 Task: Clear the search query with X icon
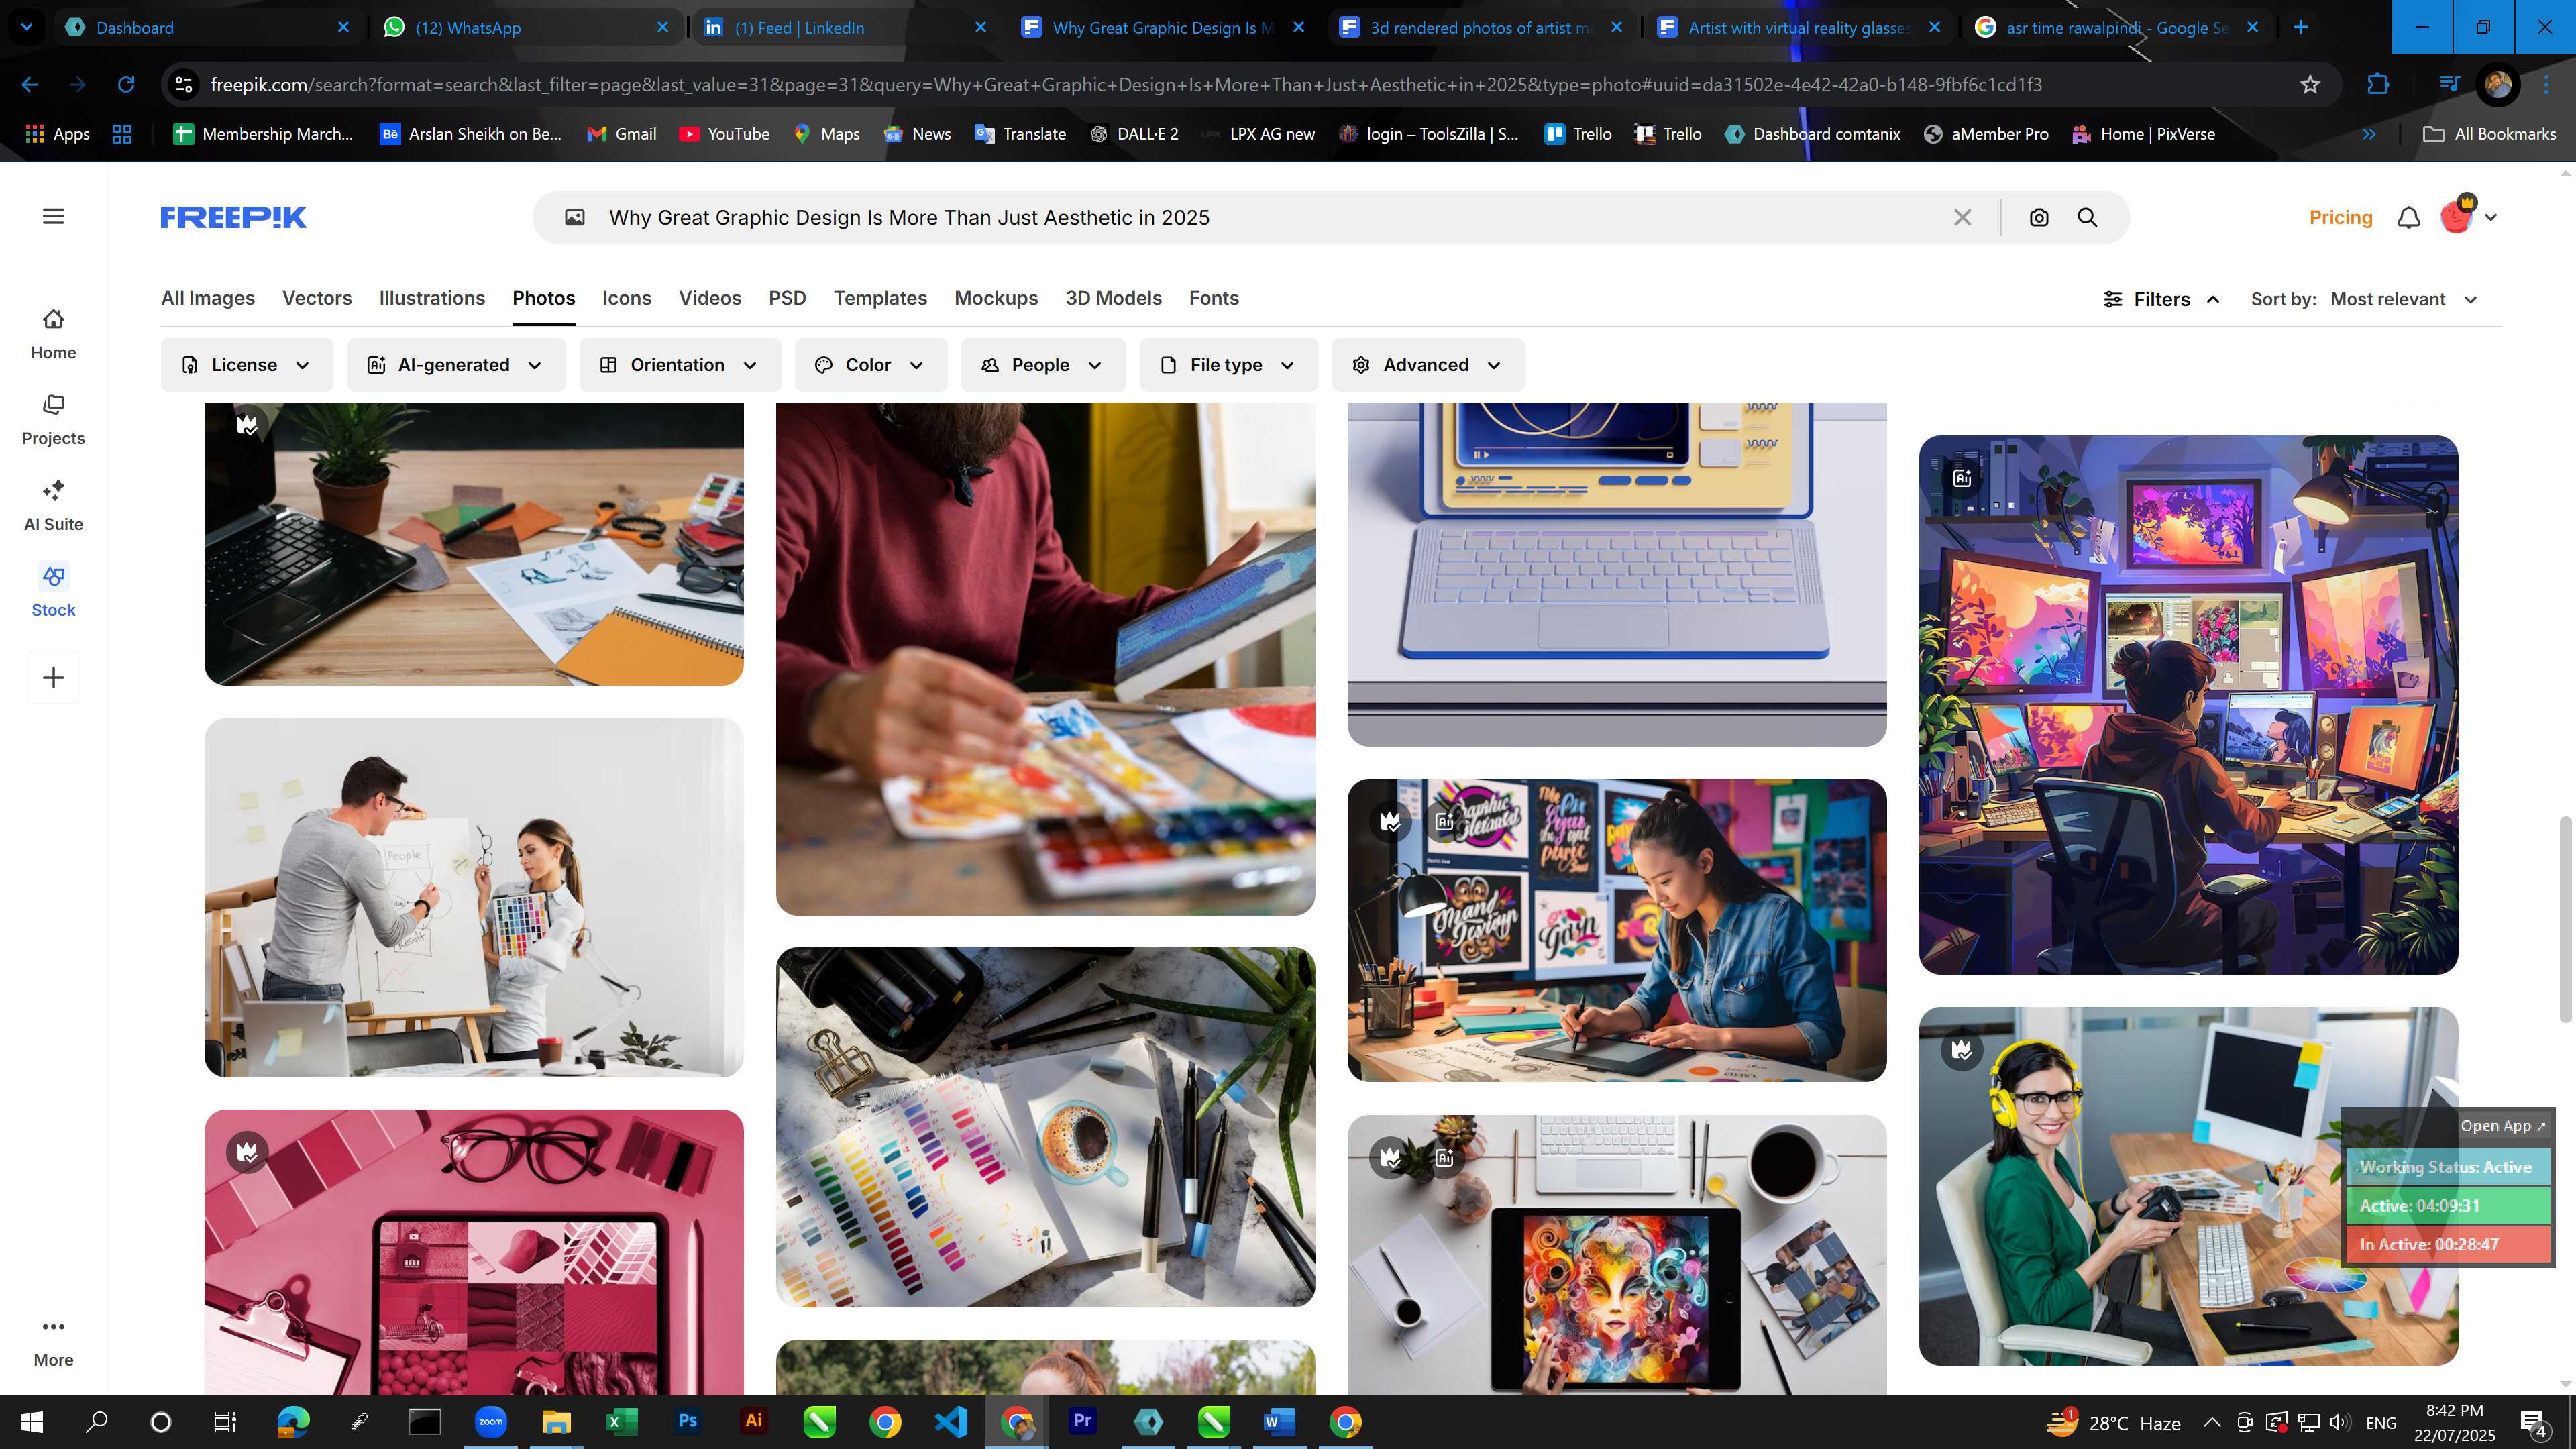tap(1962, 217)
